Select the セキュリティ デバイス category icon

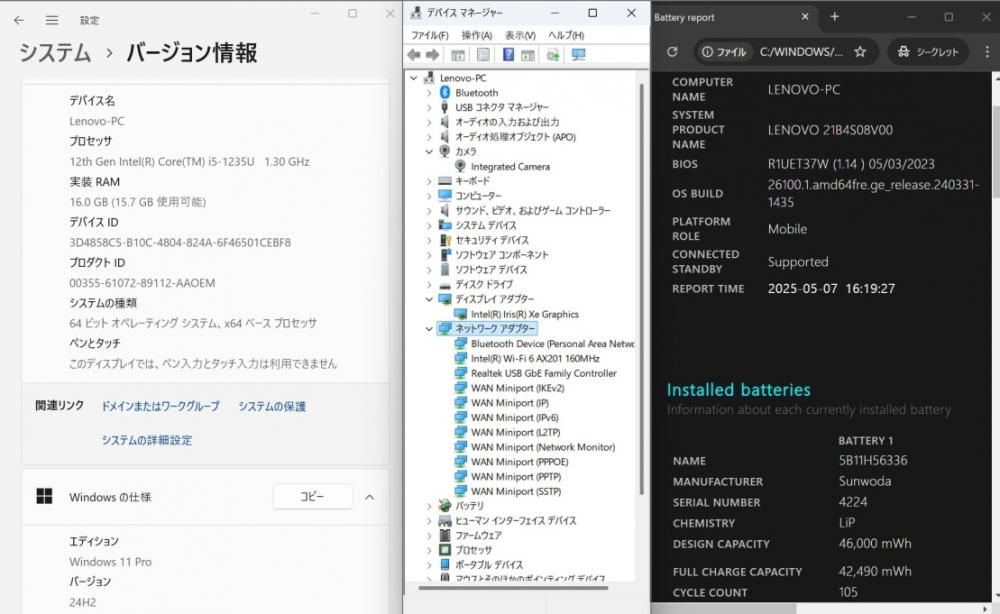point(445,240)
